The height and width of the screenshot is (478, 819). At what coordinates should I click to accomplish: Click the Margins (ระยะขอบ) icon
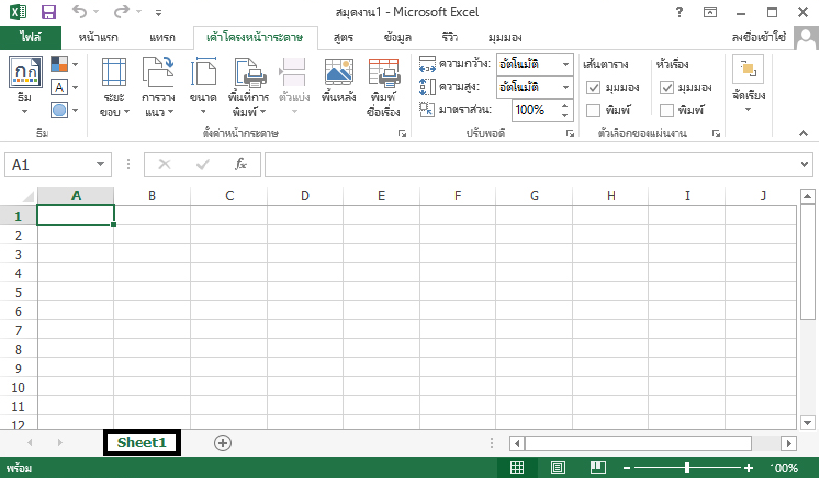coord(114,75)
